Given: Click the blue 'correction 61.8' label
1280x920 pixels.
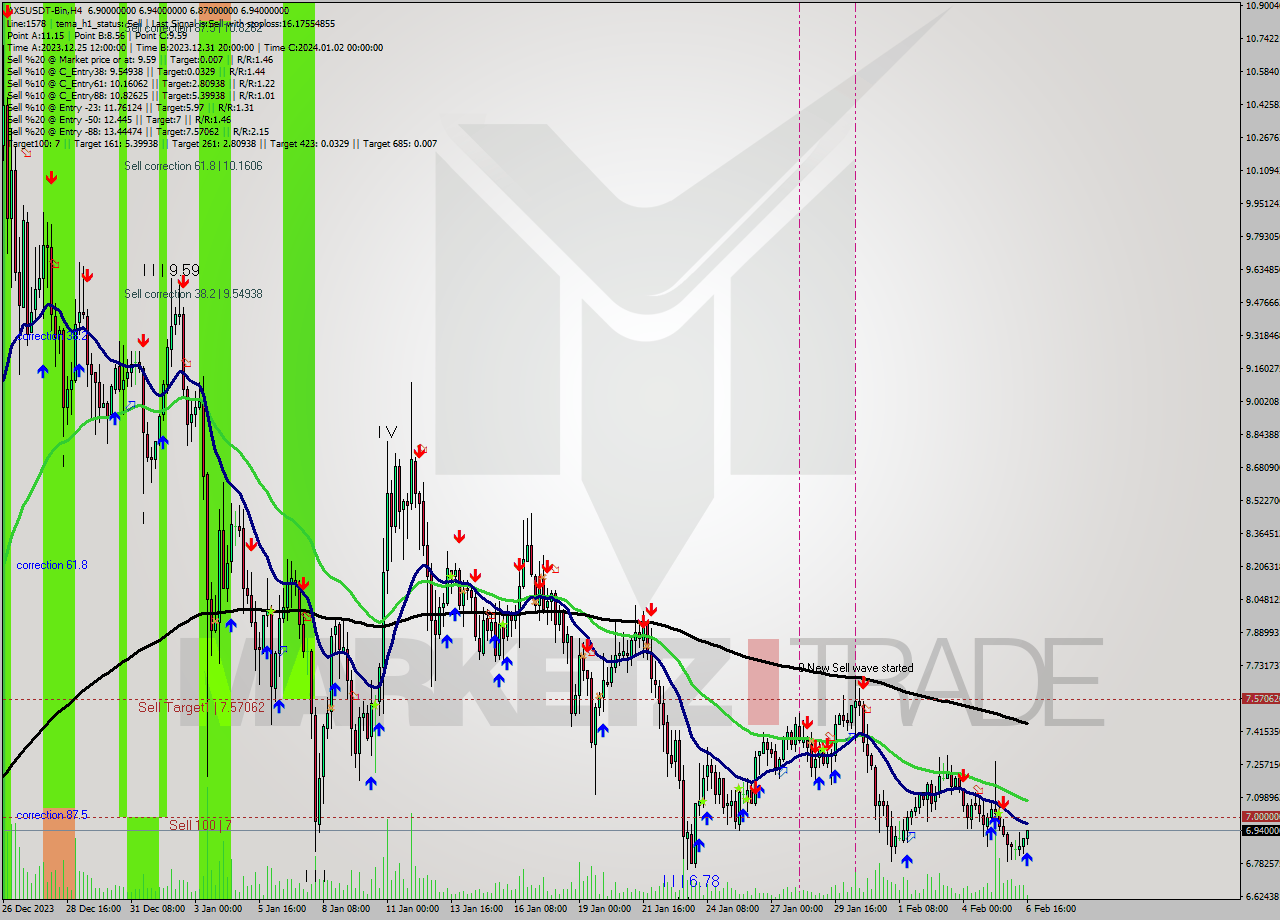Looking at the screenshot, I should 52,565.
